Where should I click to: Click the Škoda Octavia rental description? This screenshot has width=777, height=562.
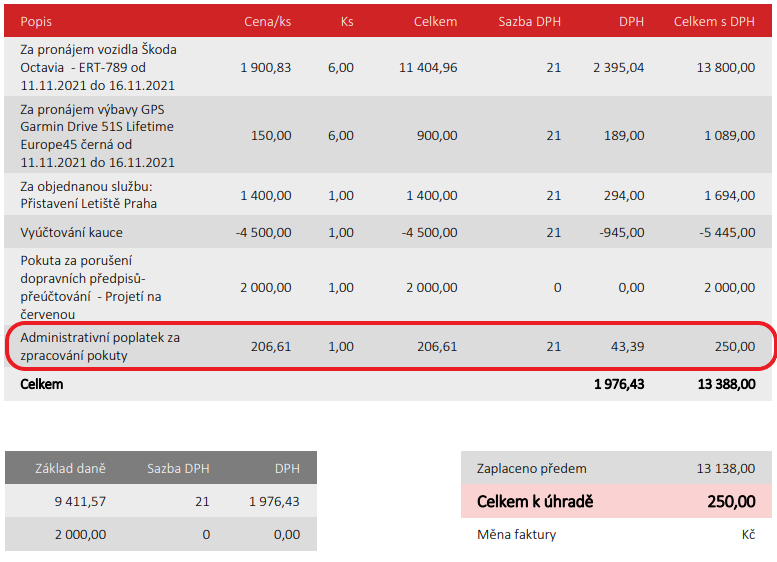tap(98, 67)
